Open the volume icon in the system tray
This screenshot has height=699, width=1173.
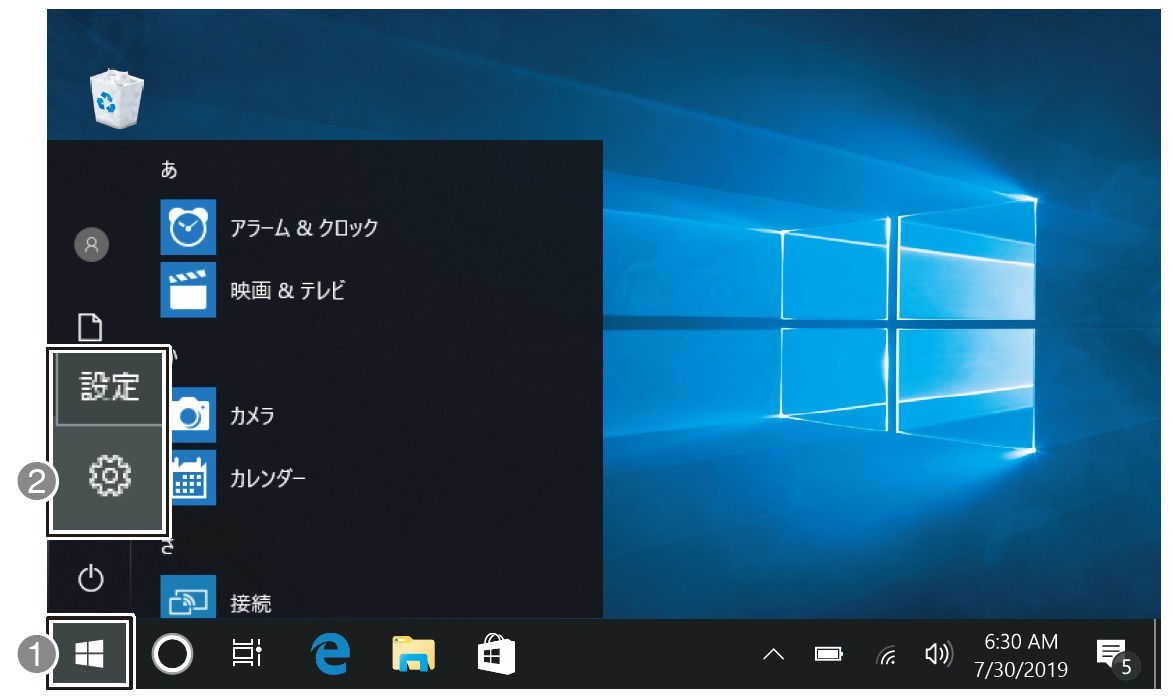[938, 654]
